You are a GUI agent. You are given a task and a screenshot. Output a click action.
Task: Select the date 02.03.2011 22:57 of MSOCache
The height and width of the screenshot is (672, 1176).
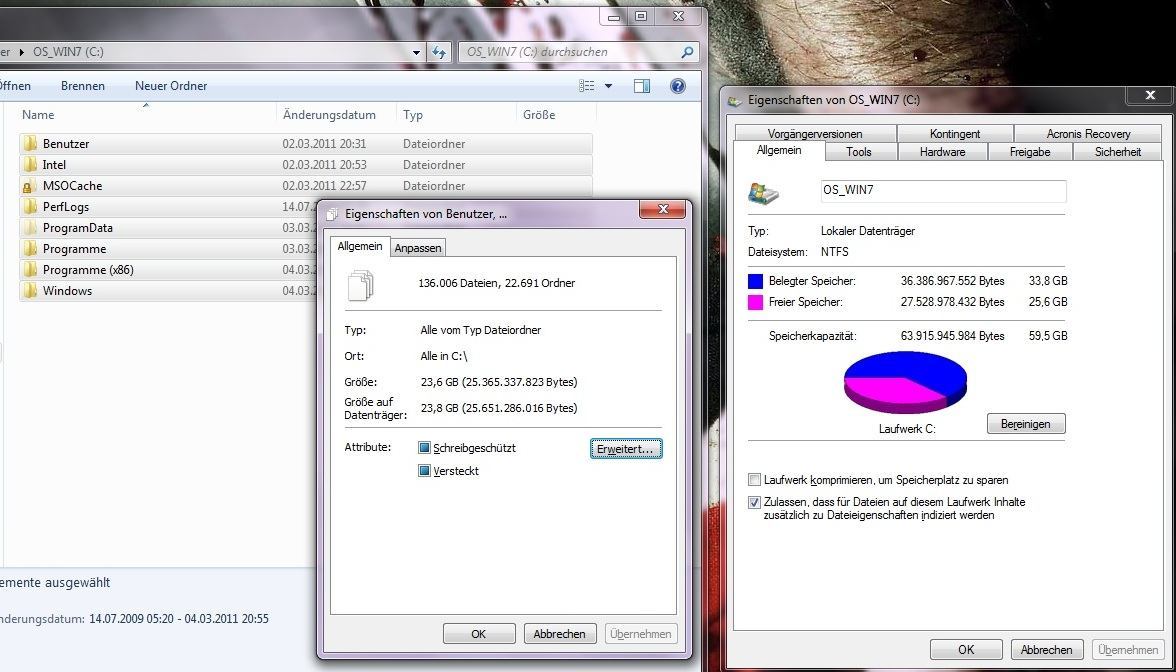(x=324, y=185)
